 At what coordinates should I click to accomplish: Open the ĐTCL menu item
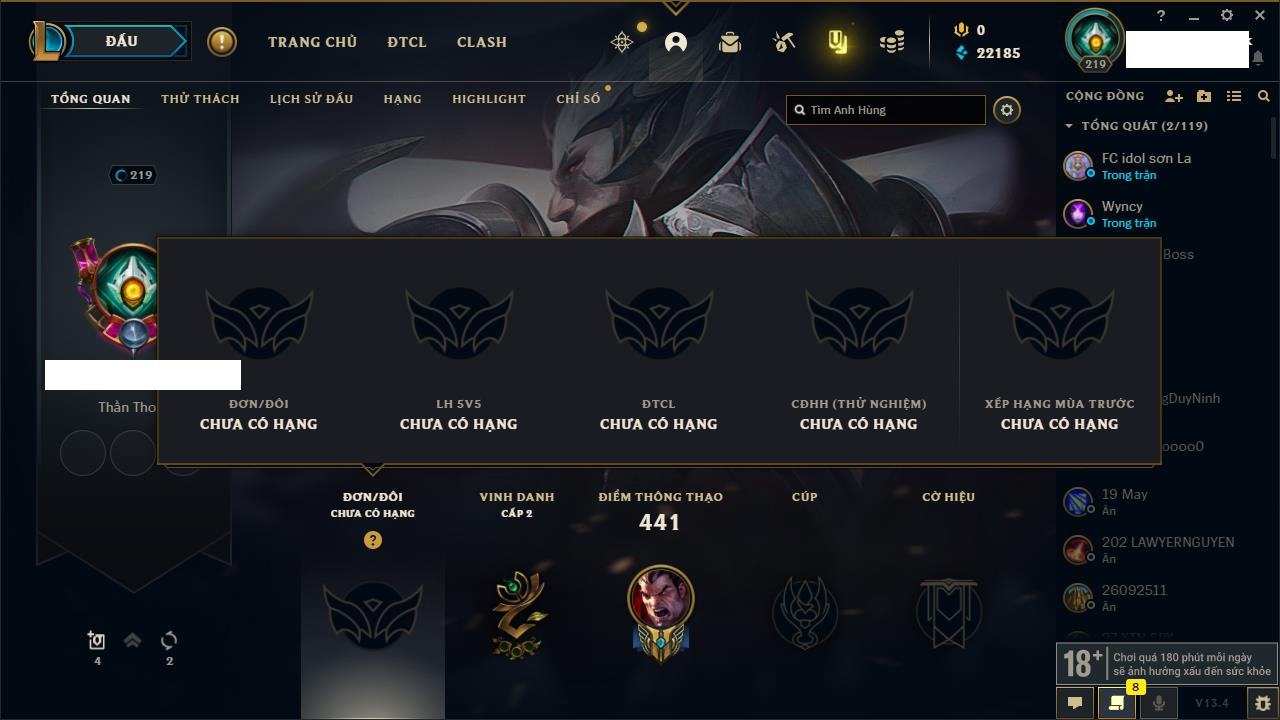407,42
